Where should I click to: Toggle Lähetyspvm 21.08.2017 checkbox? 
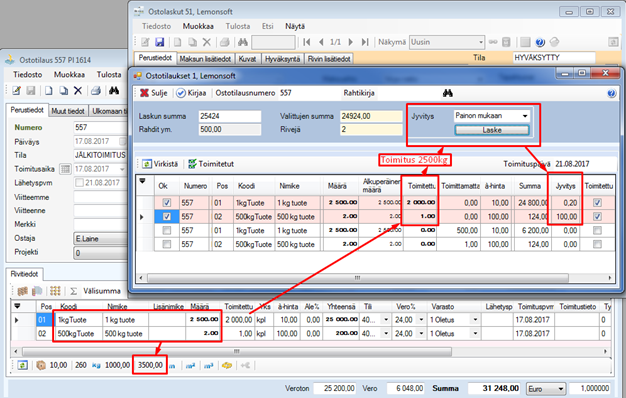pos(79,183)
